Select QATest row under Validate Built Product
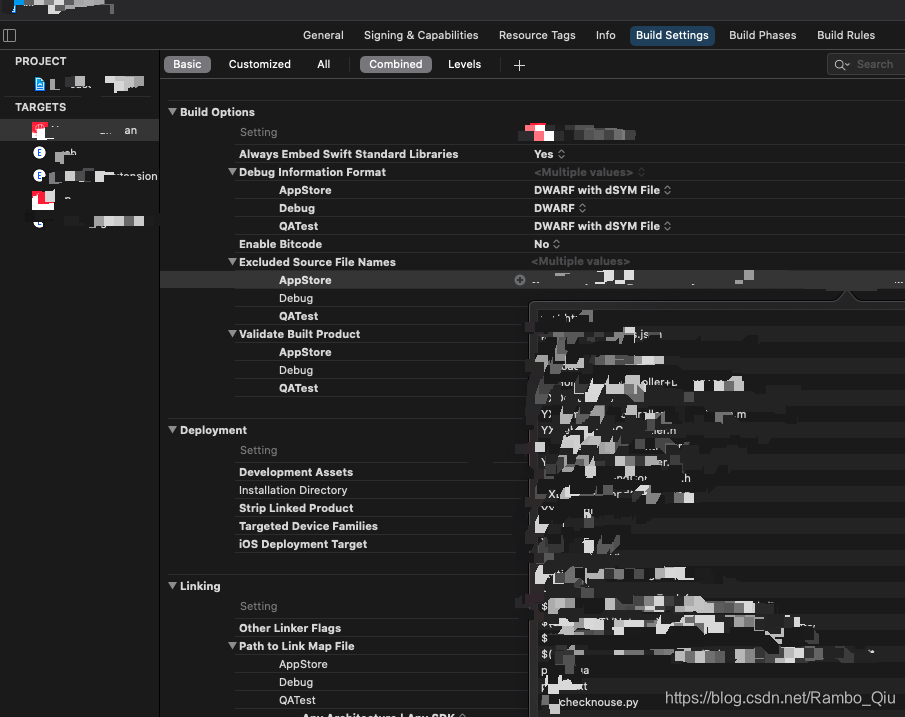Screen dimensions: 905x717 [298, 388]
